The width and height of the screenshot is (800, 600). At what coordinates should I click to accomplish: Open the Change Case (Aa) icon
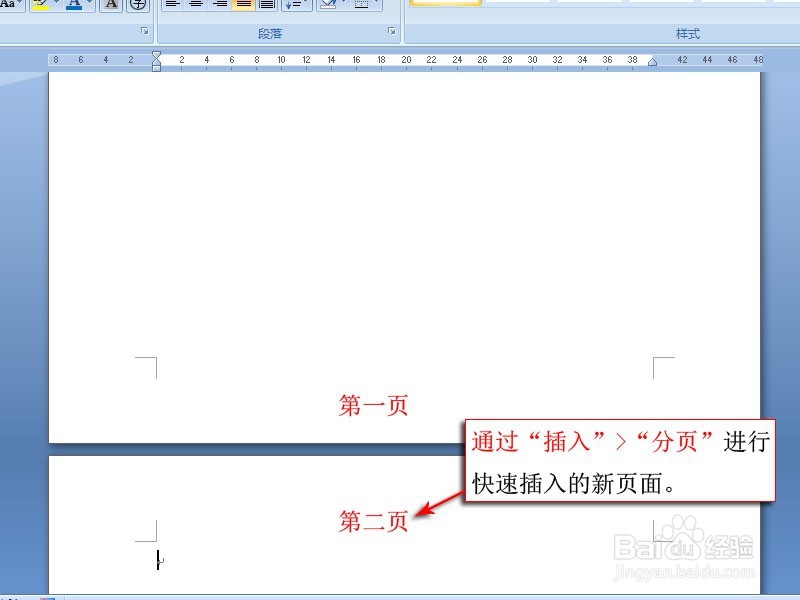coord(10,4)
